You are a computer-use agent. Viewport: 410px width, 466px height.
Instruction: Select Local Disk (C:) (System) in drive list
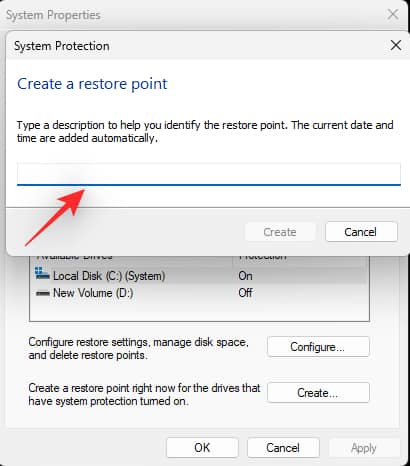(x=109, y=276)
